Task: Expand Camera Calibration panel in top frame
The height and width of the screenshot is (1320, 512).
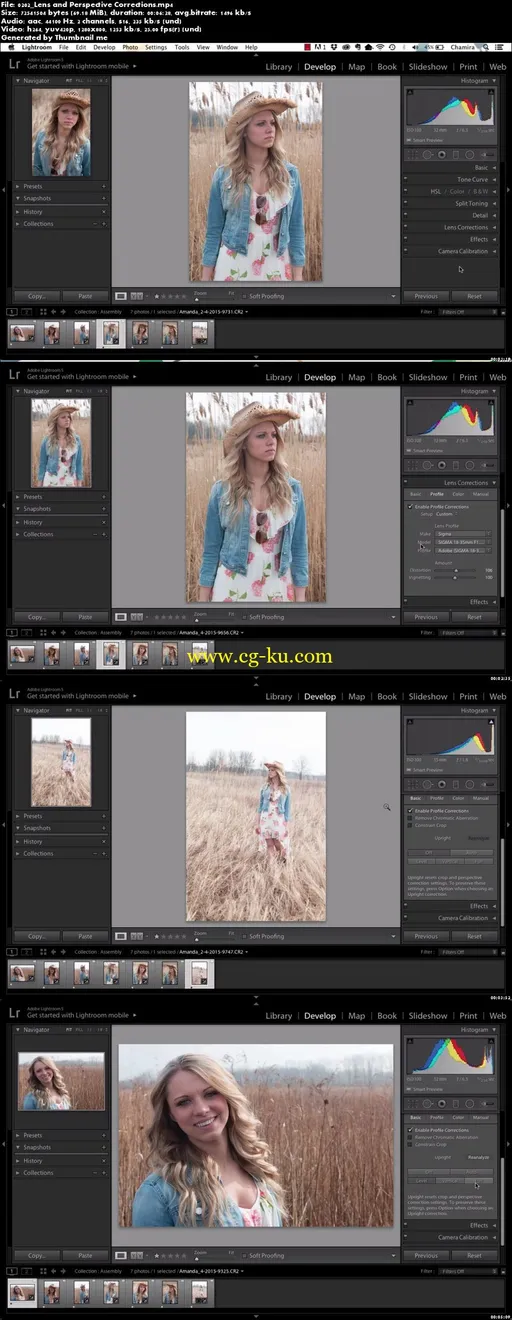Action: pos(449,251)
